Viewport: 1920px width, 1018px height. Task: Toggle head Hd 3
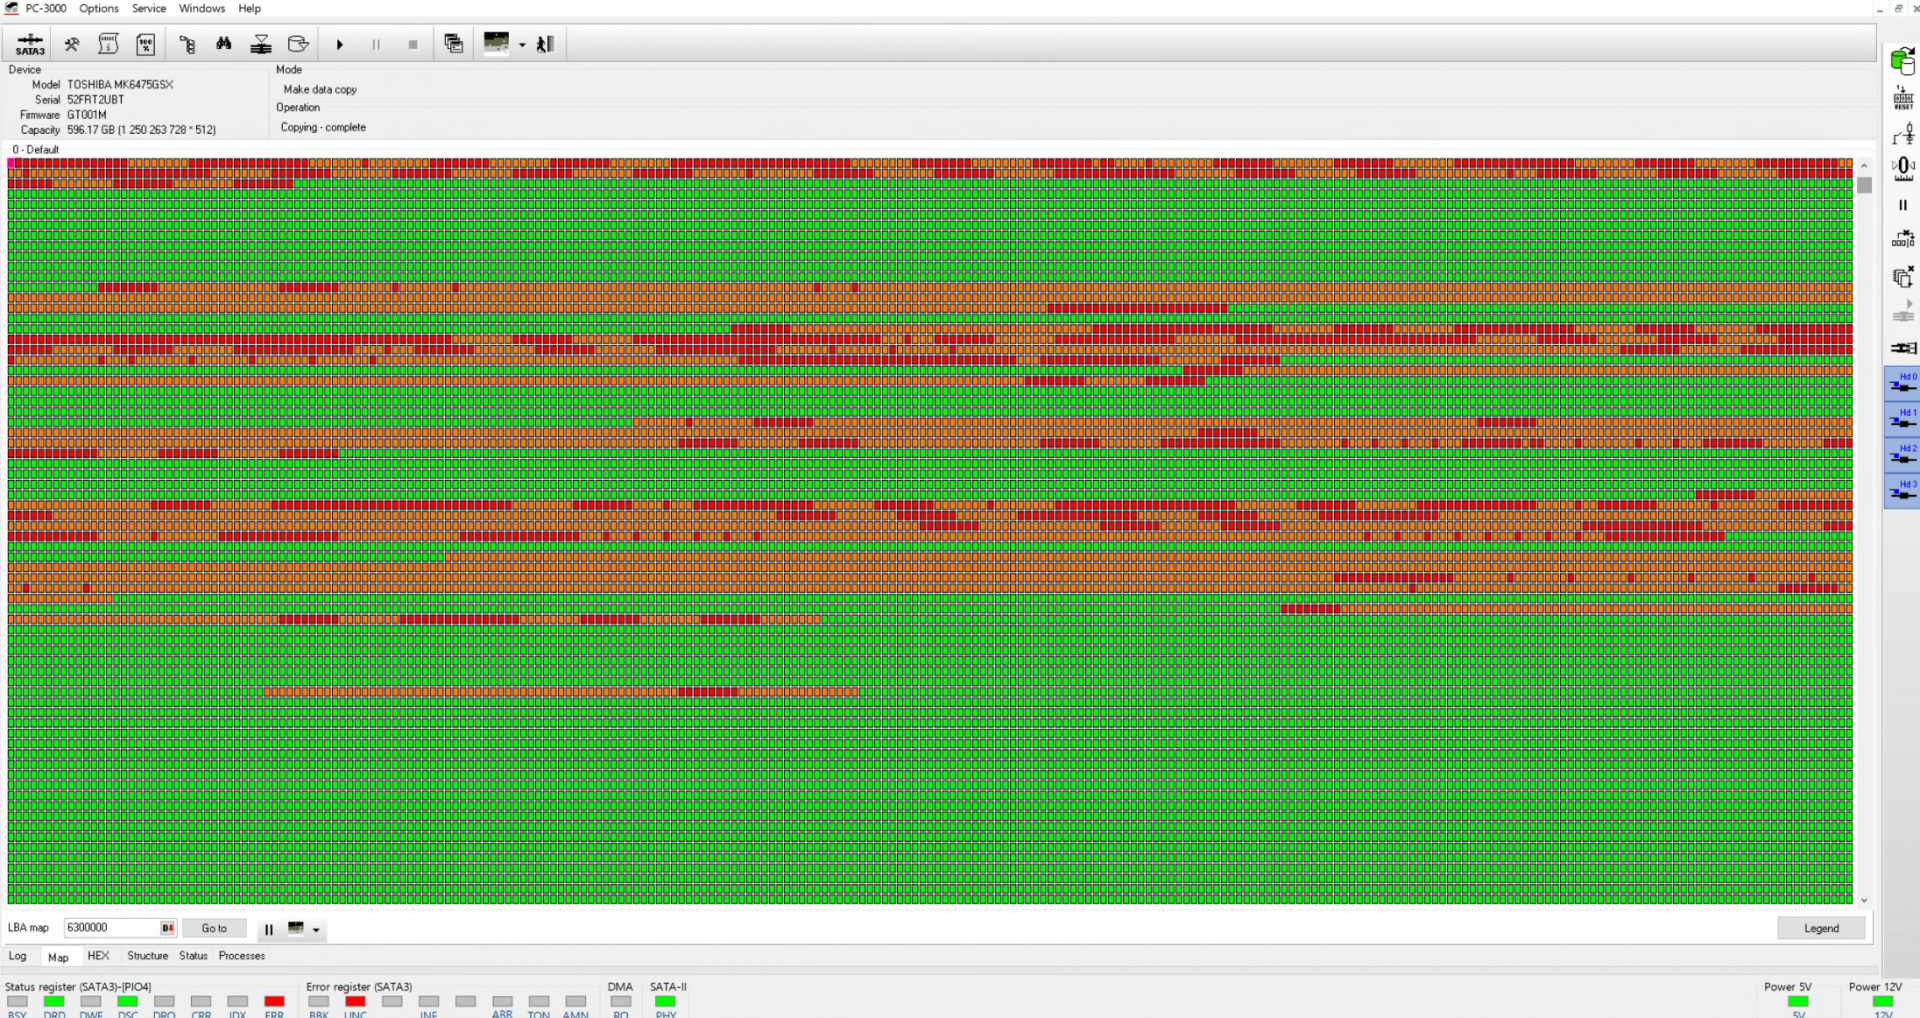[x=1902, y=492]
